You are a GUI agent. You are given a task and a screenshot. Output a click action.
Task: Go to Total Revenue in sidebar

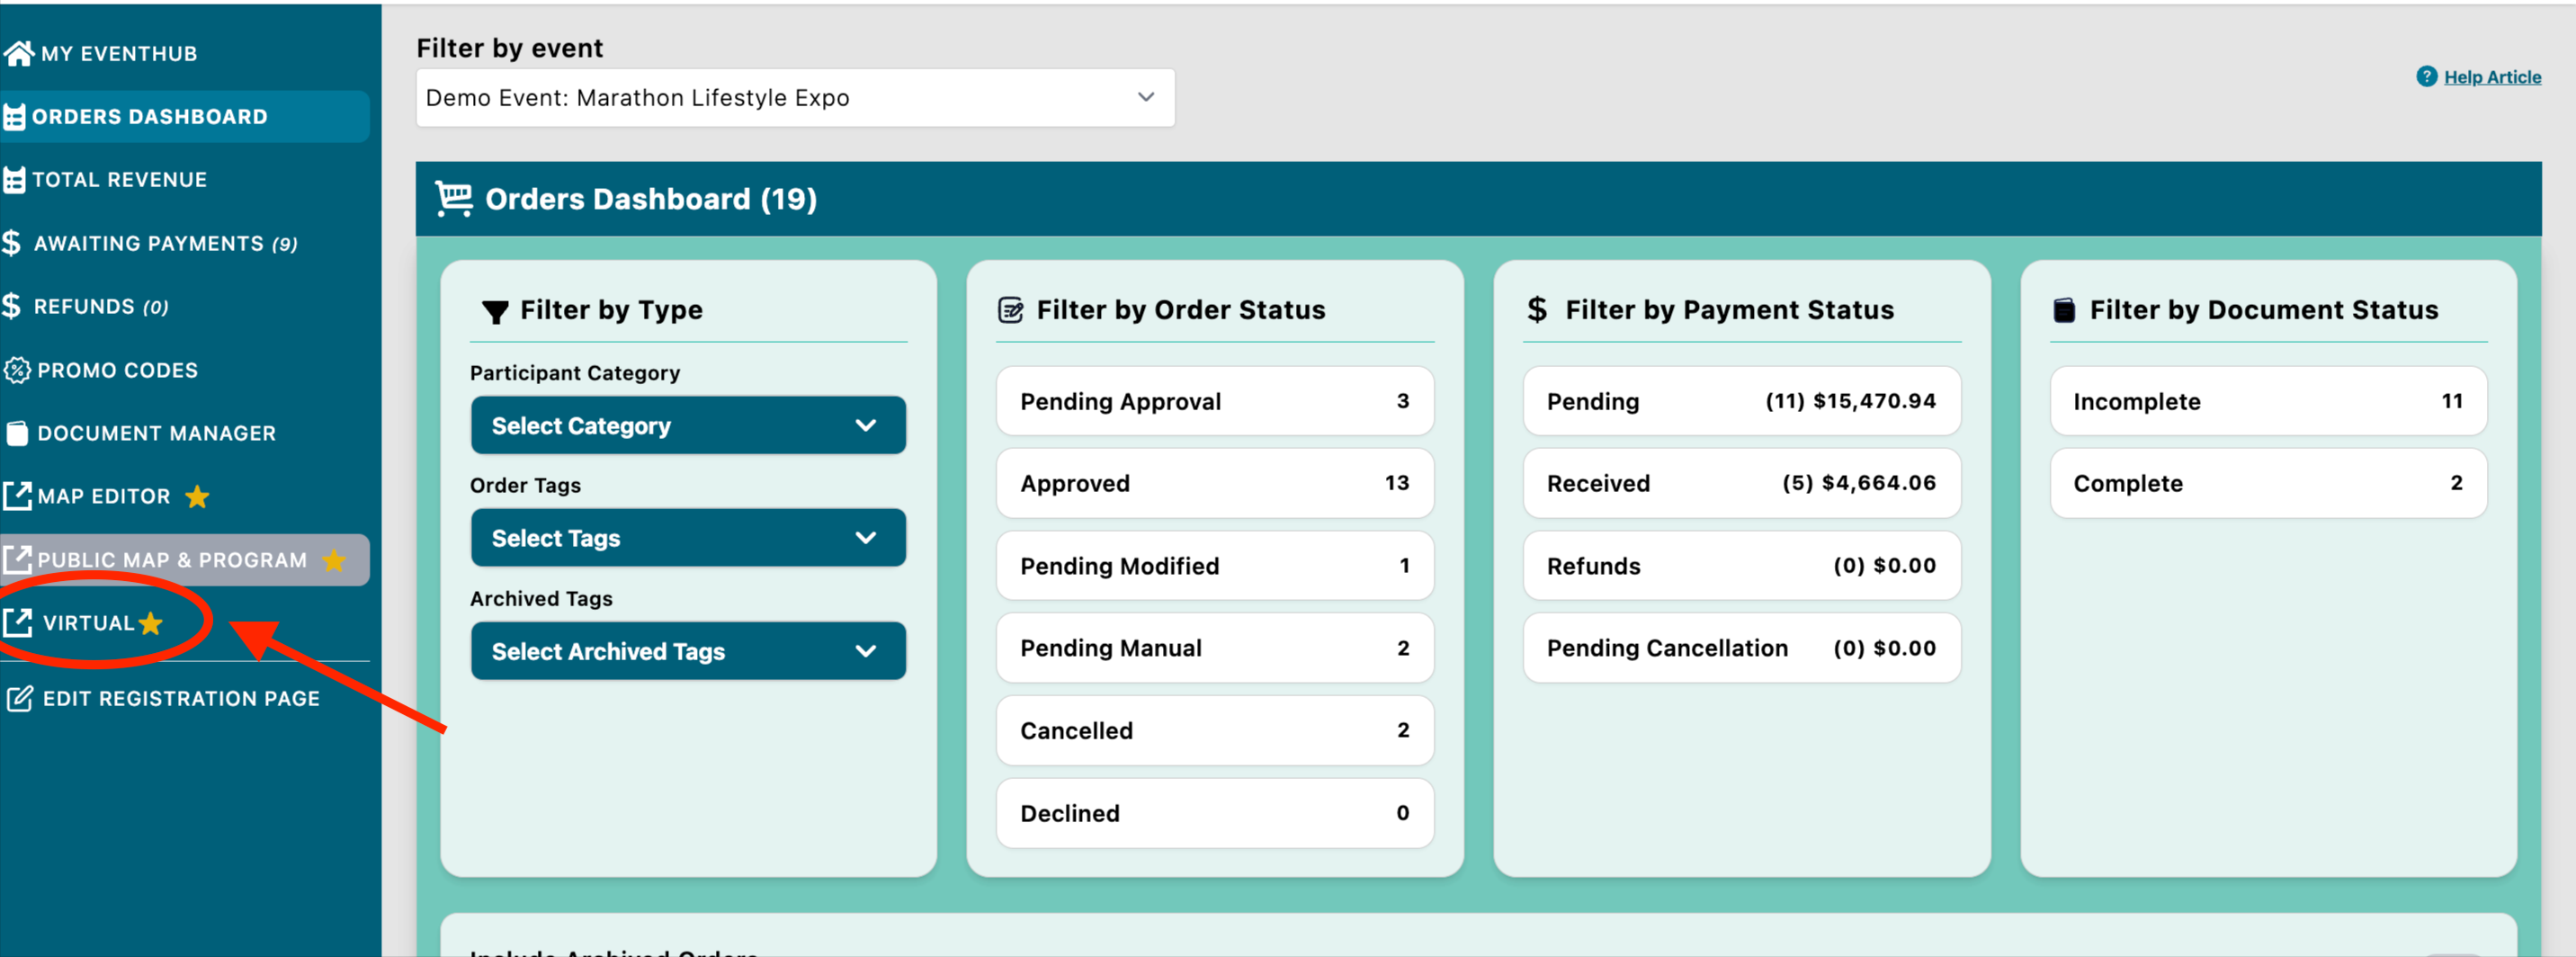[x=120, y=180]
